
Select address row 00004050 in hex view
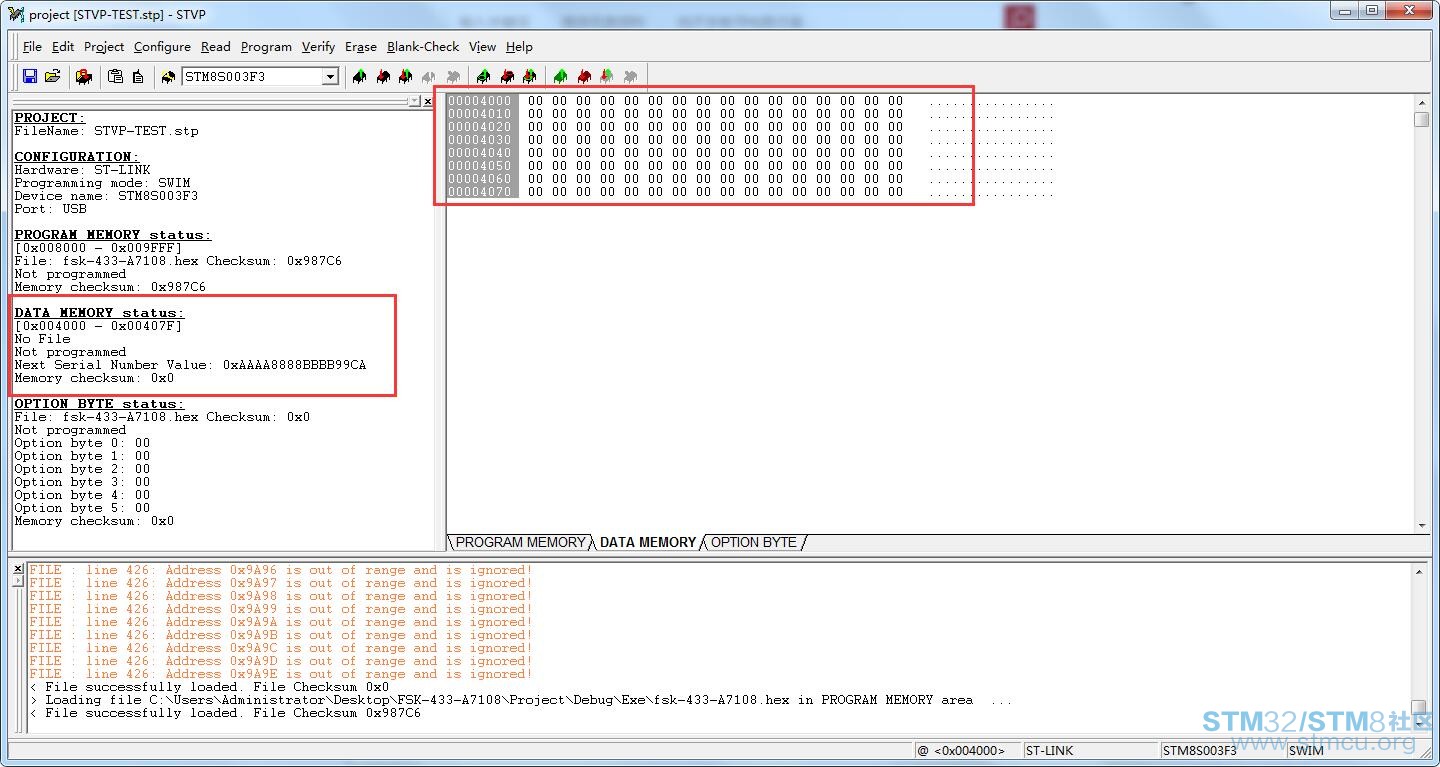(480, 166)
